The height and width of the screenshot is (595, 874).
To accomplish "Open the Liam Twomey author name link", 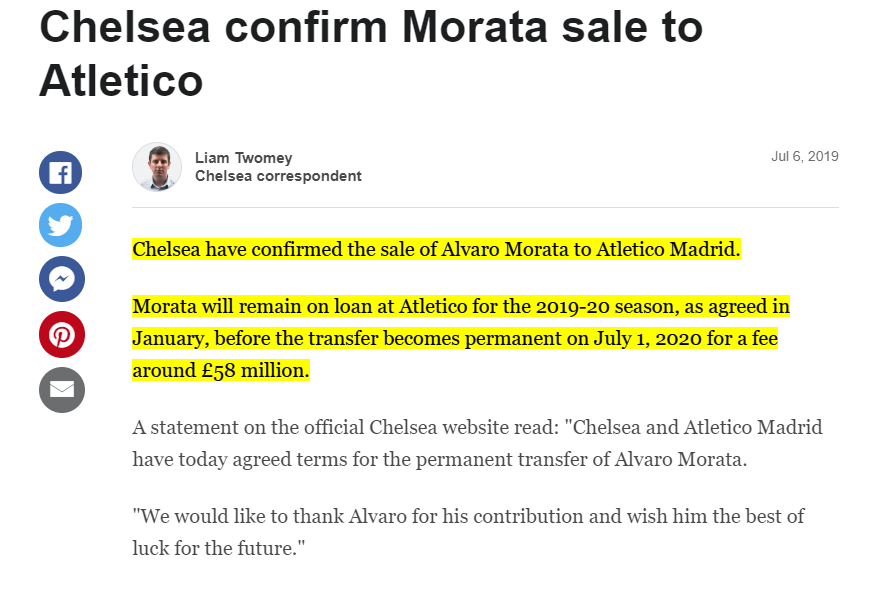I will coord(243,158).
